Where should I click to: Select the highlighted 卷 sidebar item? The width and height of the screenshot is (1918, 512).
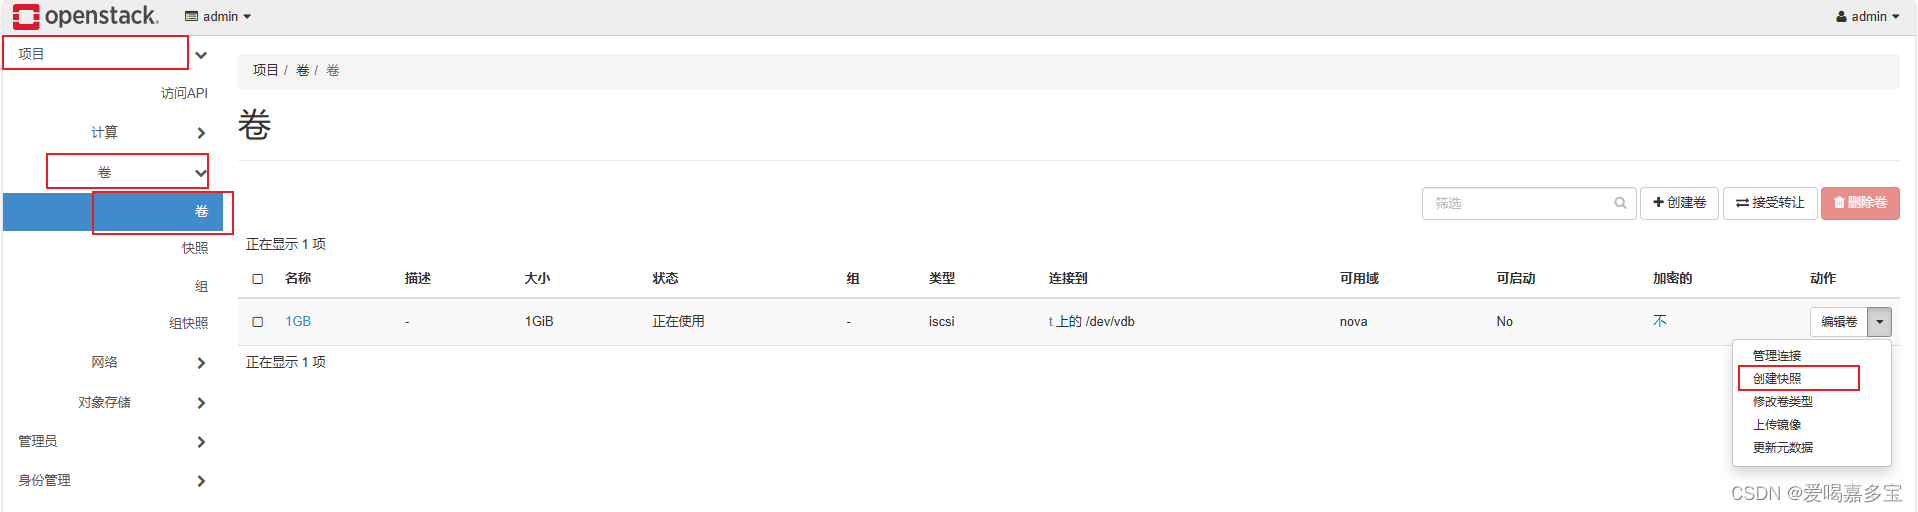[113, 211]
